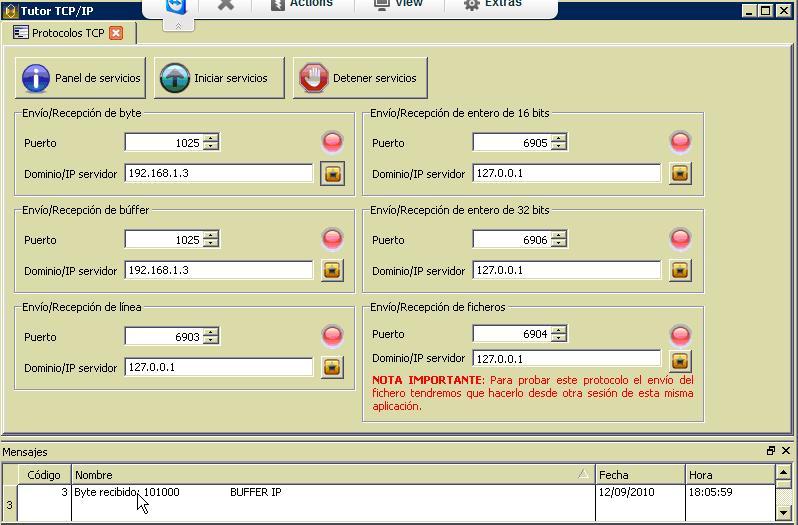Click línea server IP field 127.0.0.1
Viewport: 798px width, 525px height.
[219, 367]
